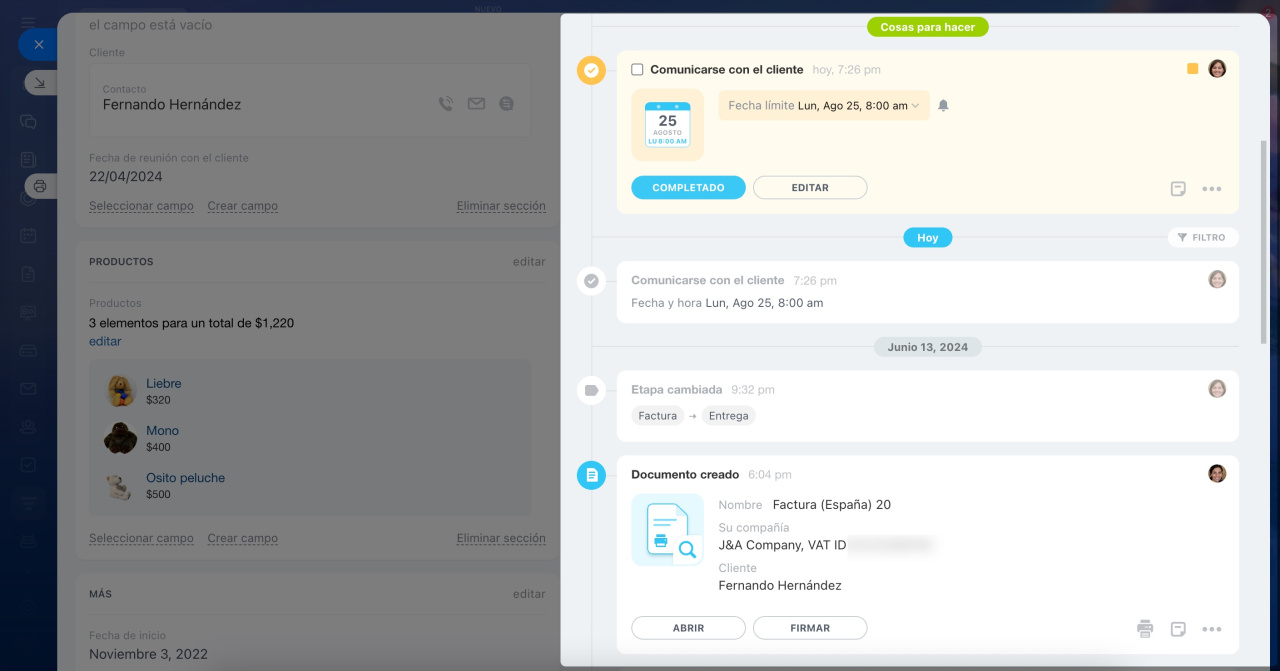Click the print tab icon on left edge
The image size is (1280, 671).
coord(40,186)
